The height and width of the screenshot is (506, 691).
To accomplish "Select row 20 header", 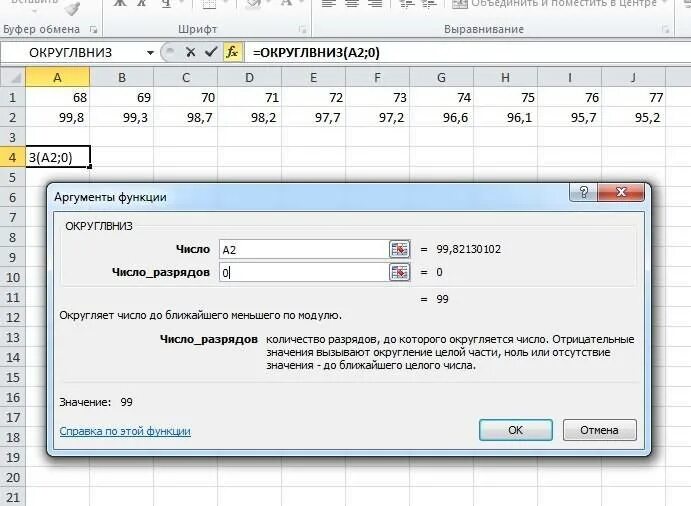I will [13, 478].
